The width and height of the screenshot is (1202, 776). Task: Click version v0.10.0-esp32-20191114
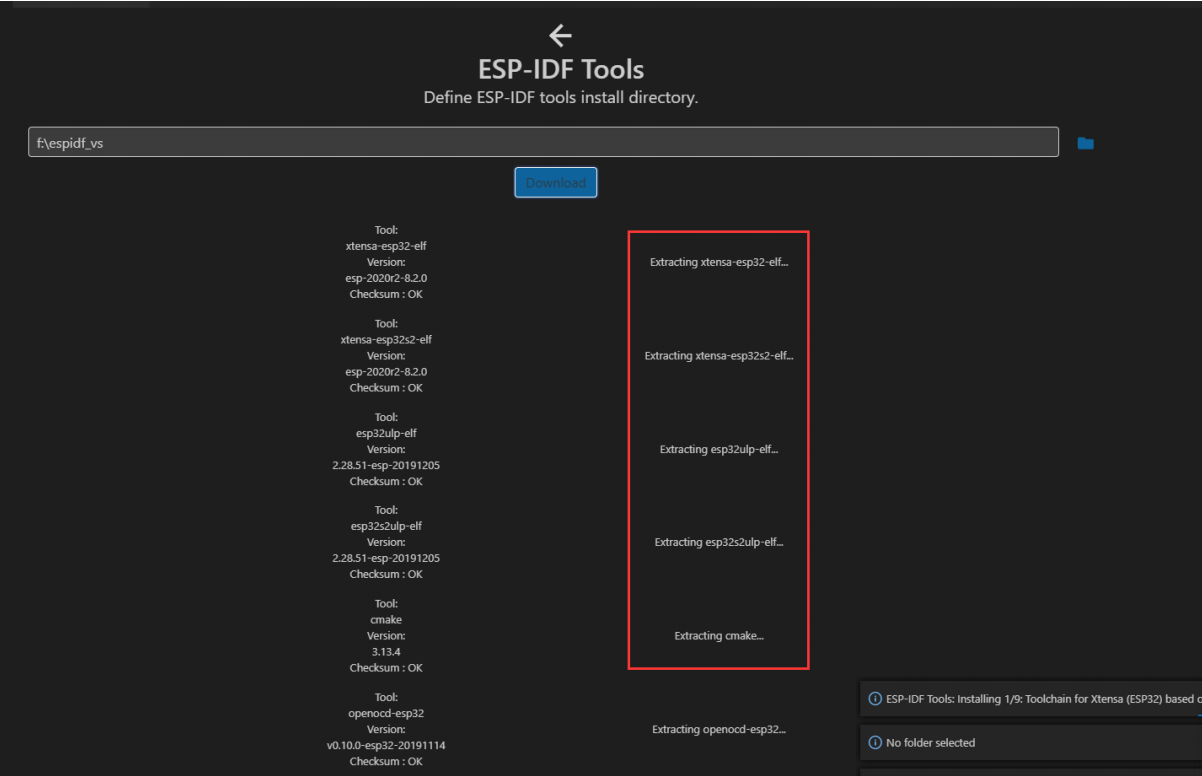pos(386,745)
